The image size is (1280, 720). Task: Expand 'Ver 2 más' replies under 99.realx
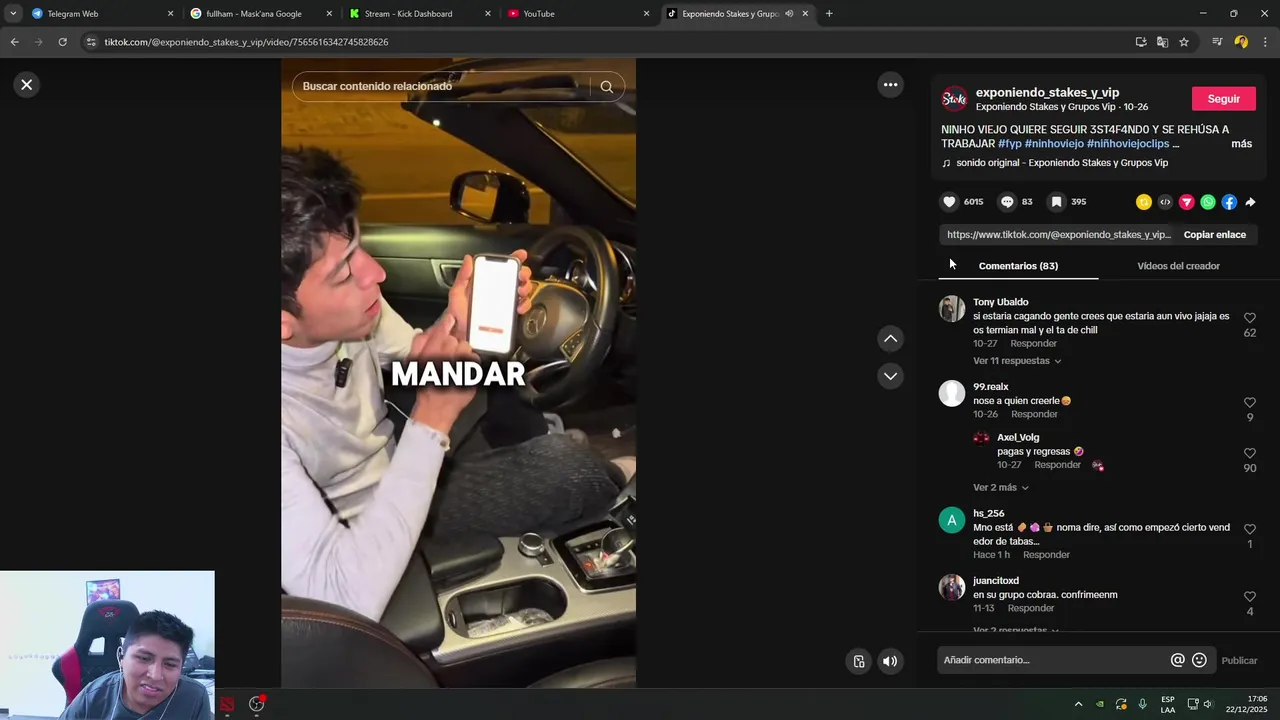click(x=1001, y=488)
